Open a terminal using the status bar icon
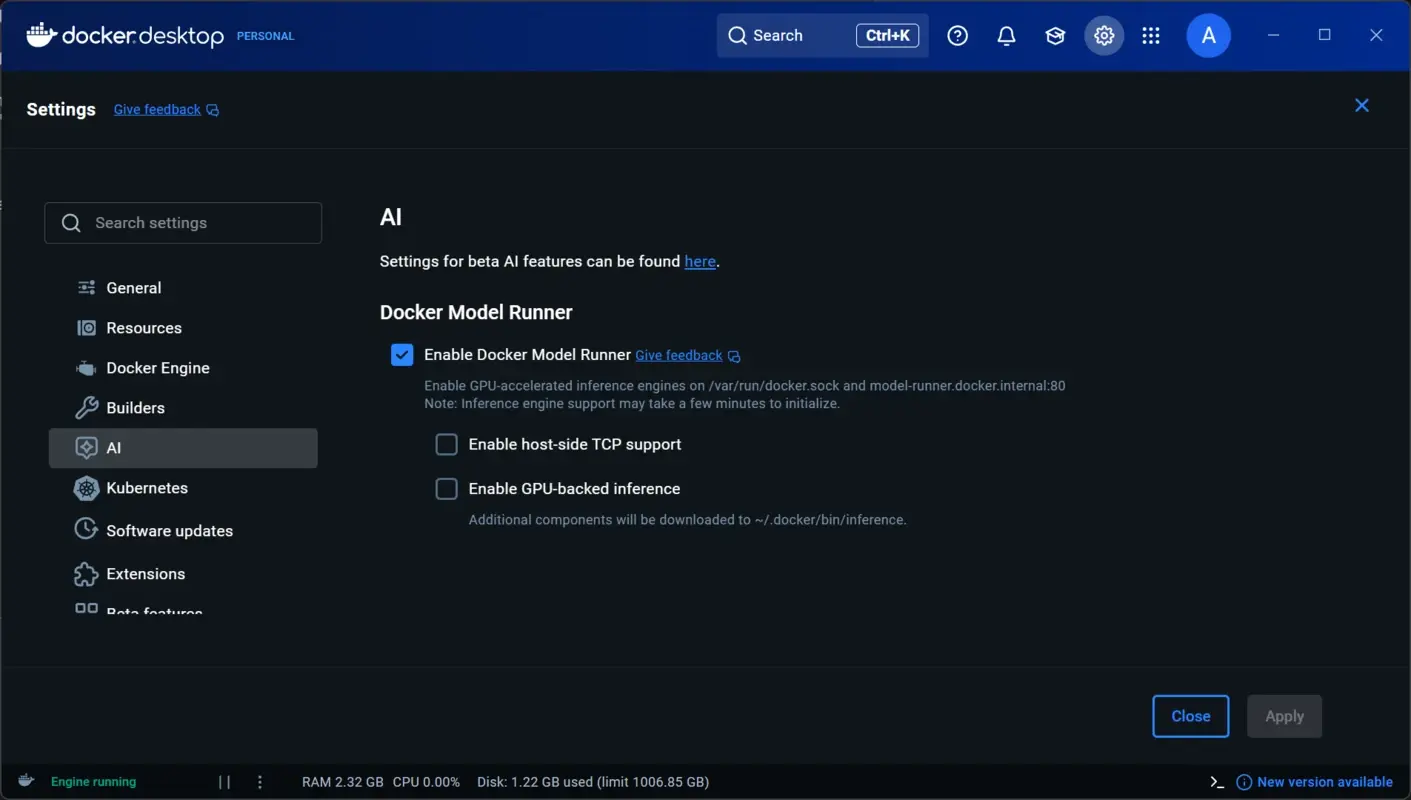 (x=1216, y=781)
